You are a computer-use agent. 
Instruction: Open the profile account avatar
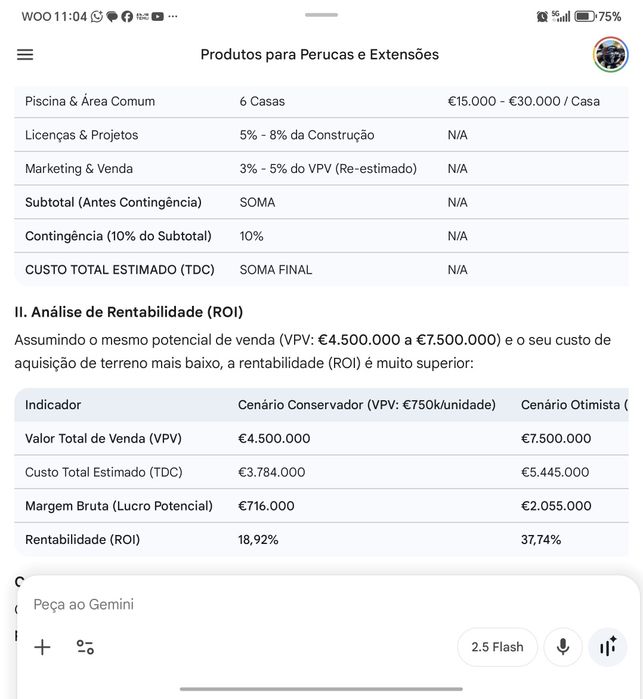pyautogui.click(x=610, y=55)
